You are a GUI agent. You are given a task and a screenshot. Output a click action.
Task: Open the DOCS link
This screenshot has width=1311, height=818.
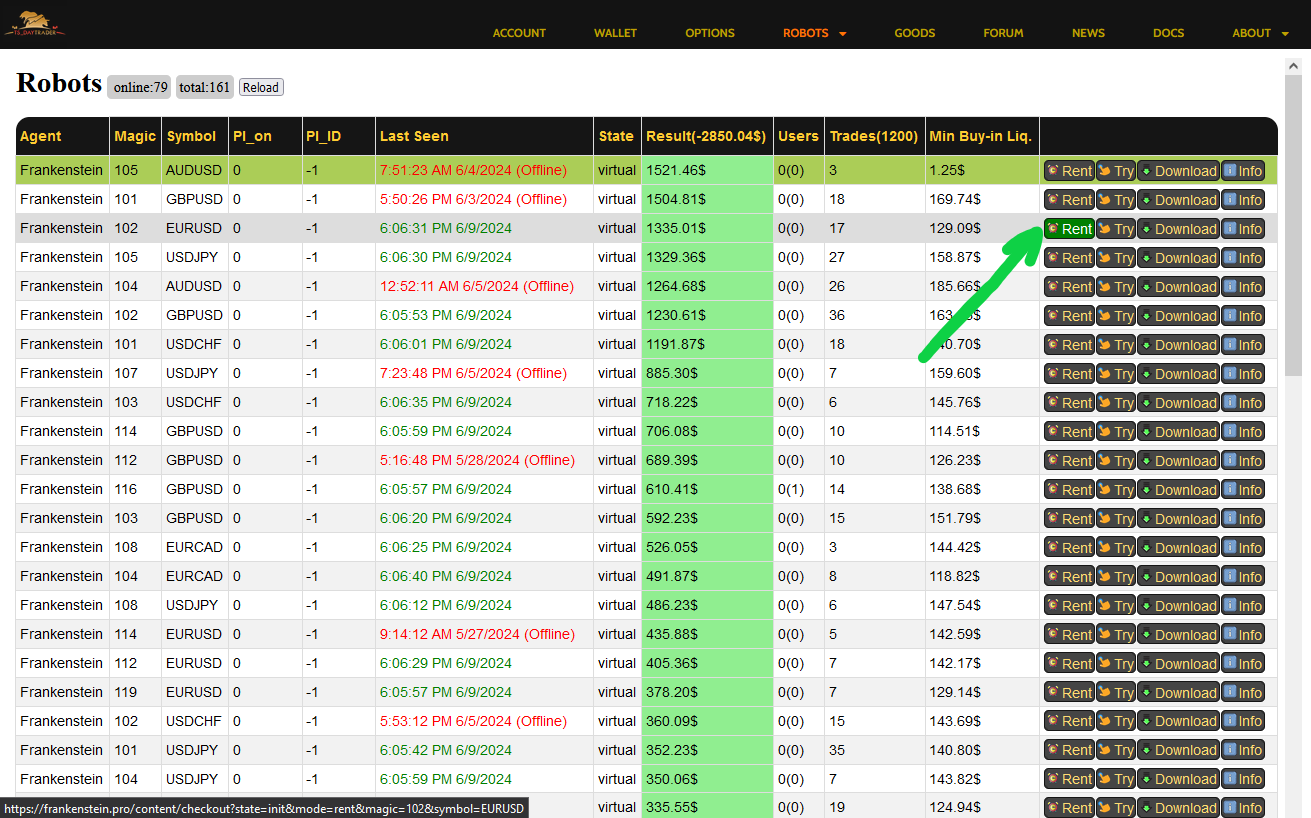click(1168, 33)
